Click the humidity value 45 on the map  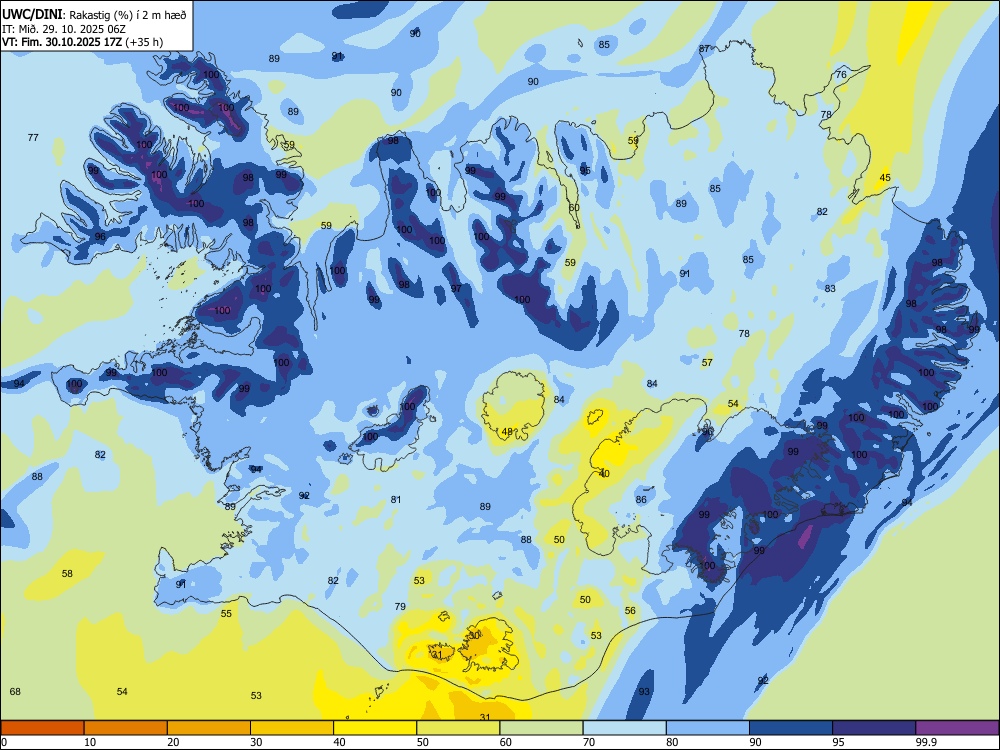(885, 177)
